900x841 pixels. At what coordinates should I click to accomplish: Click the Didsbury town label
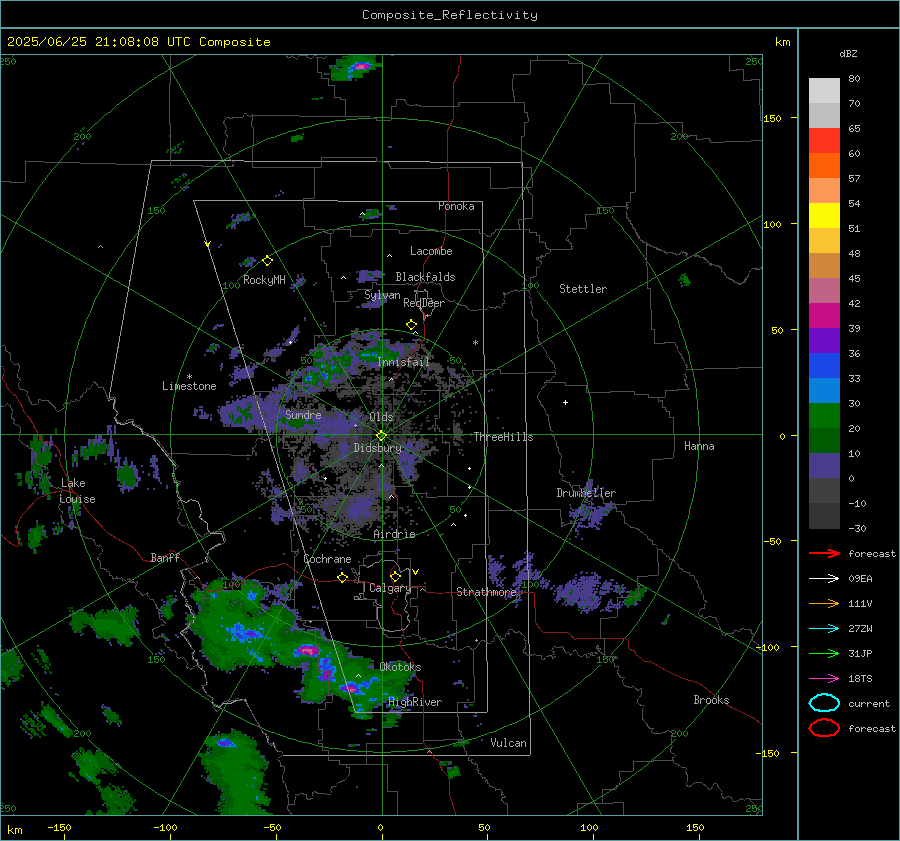(x=377, y=448)
